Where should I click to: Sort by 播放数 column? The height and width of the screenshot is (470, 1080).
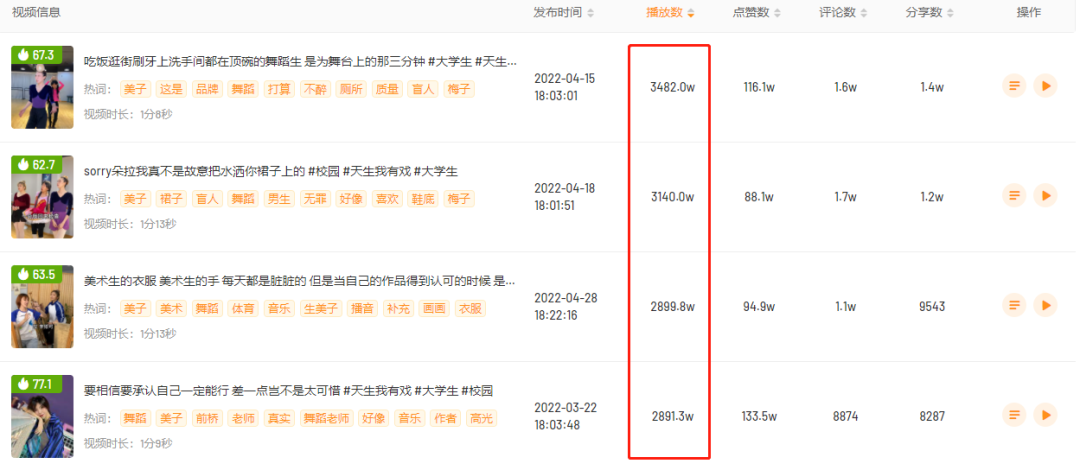[670, 13]
